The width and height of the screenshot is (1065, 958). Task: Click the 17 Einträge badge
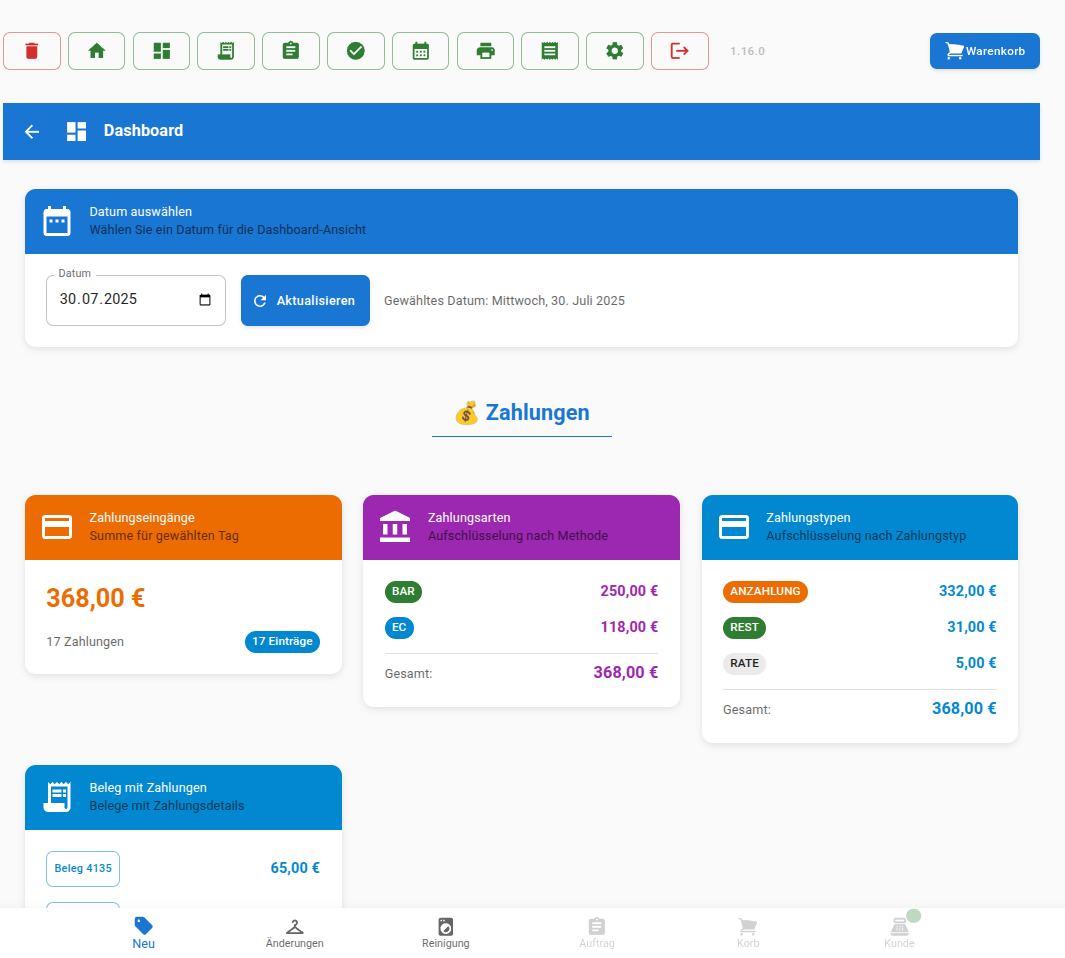[x=282, y=642]
